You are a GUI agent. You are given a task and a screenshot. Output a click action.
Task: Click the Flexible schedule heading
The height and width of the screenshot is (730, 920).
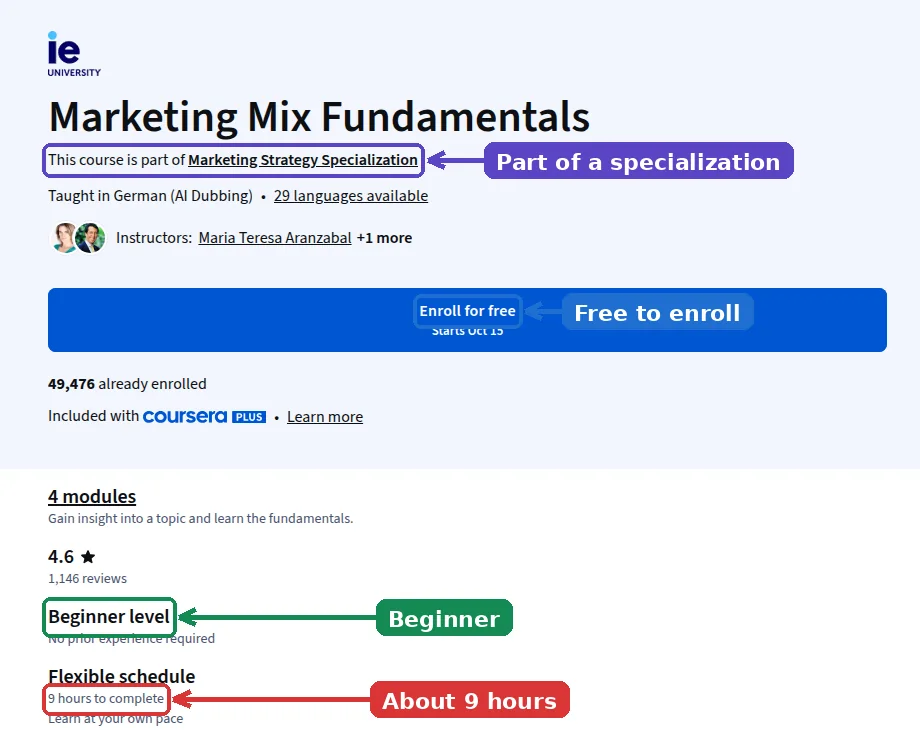[x=121, y=676]
